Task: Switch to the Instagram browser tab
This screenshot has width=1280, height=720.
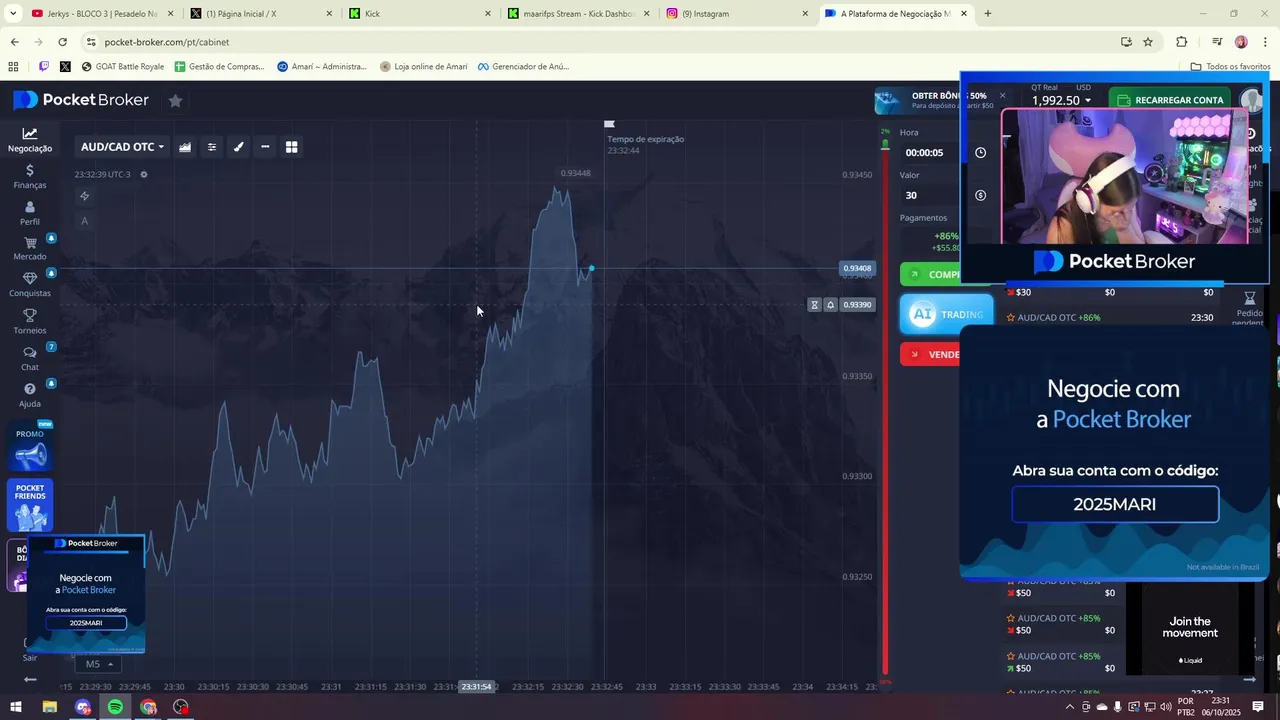Action: point(736,14)
